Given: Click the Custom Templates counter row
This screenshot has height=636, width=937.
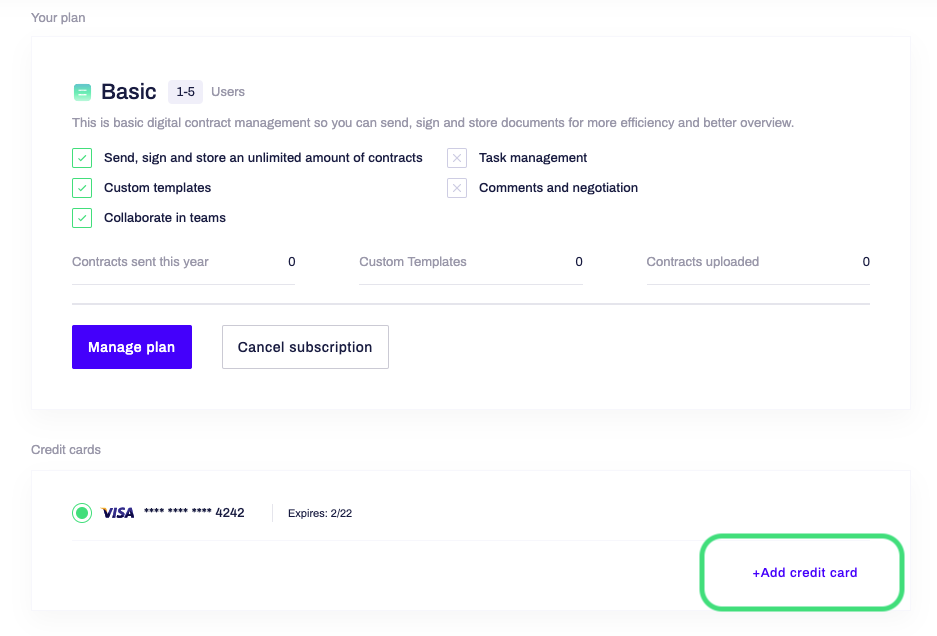Looking at the screenshot, I should [x=471, y=262].
